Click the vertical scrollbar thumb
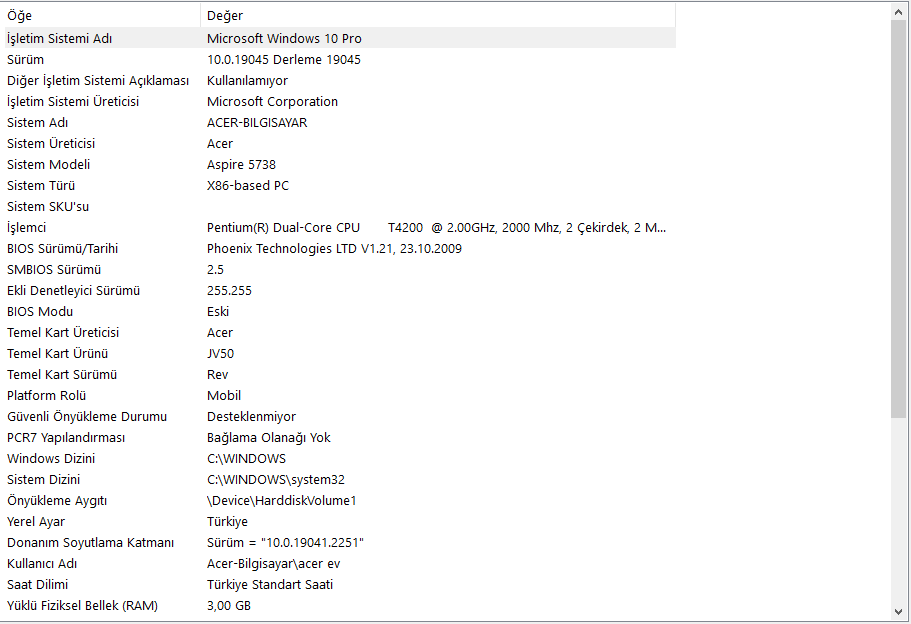 coord(899,215)
